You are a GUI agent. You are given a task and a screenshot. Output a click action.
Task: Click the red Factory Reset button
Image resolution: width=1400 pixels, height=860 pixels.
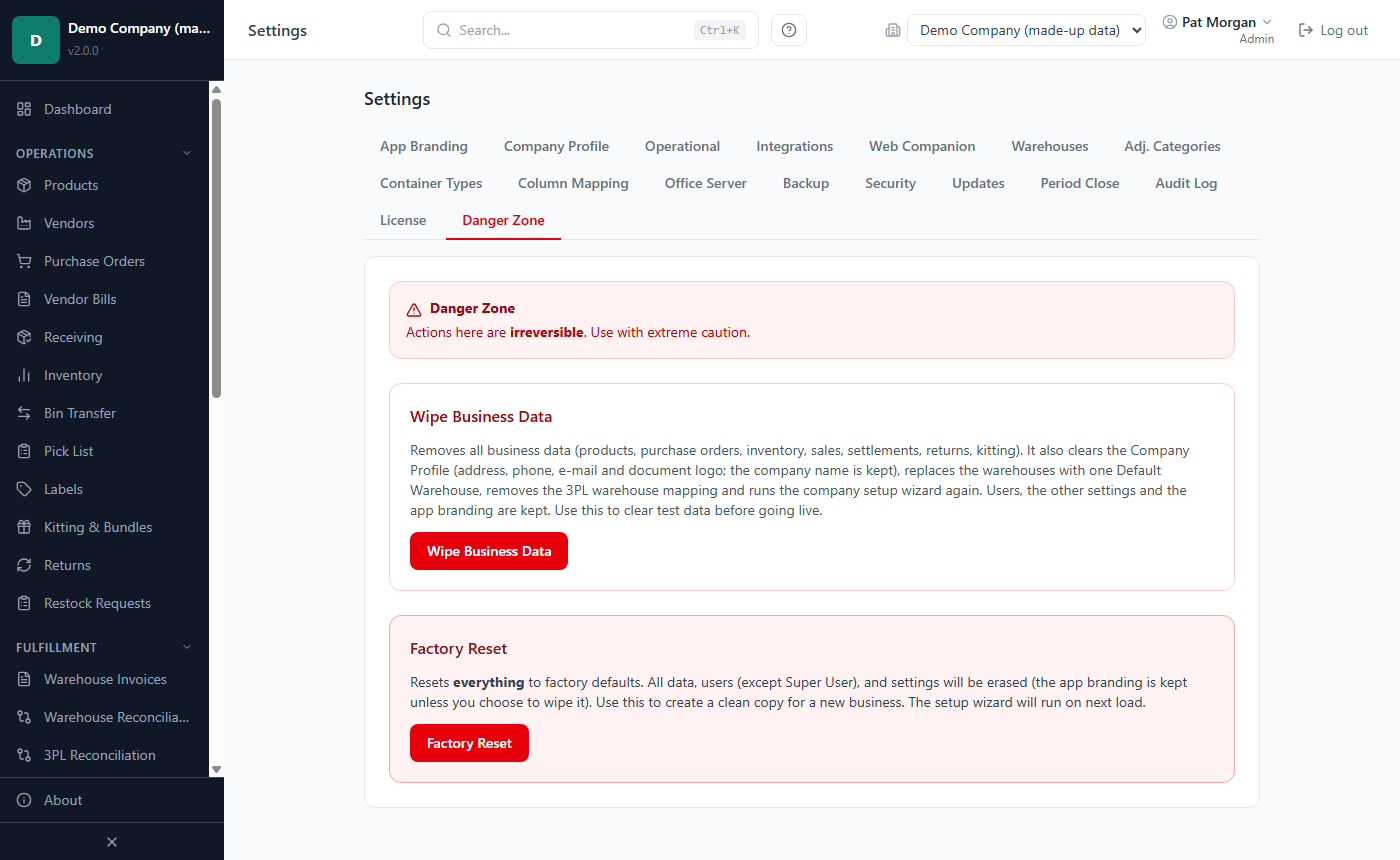[x=469, y=743]
